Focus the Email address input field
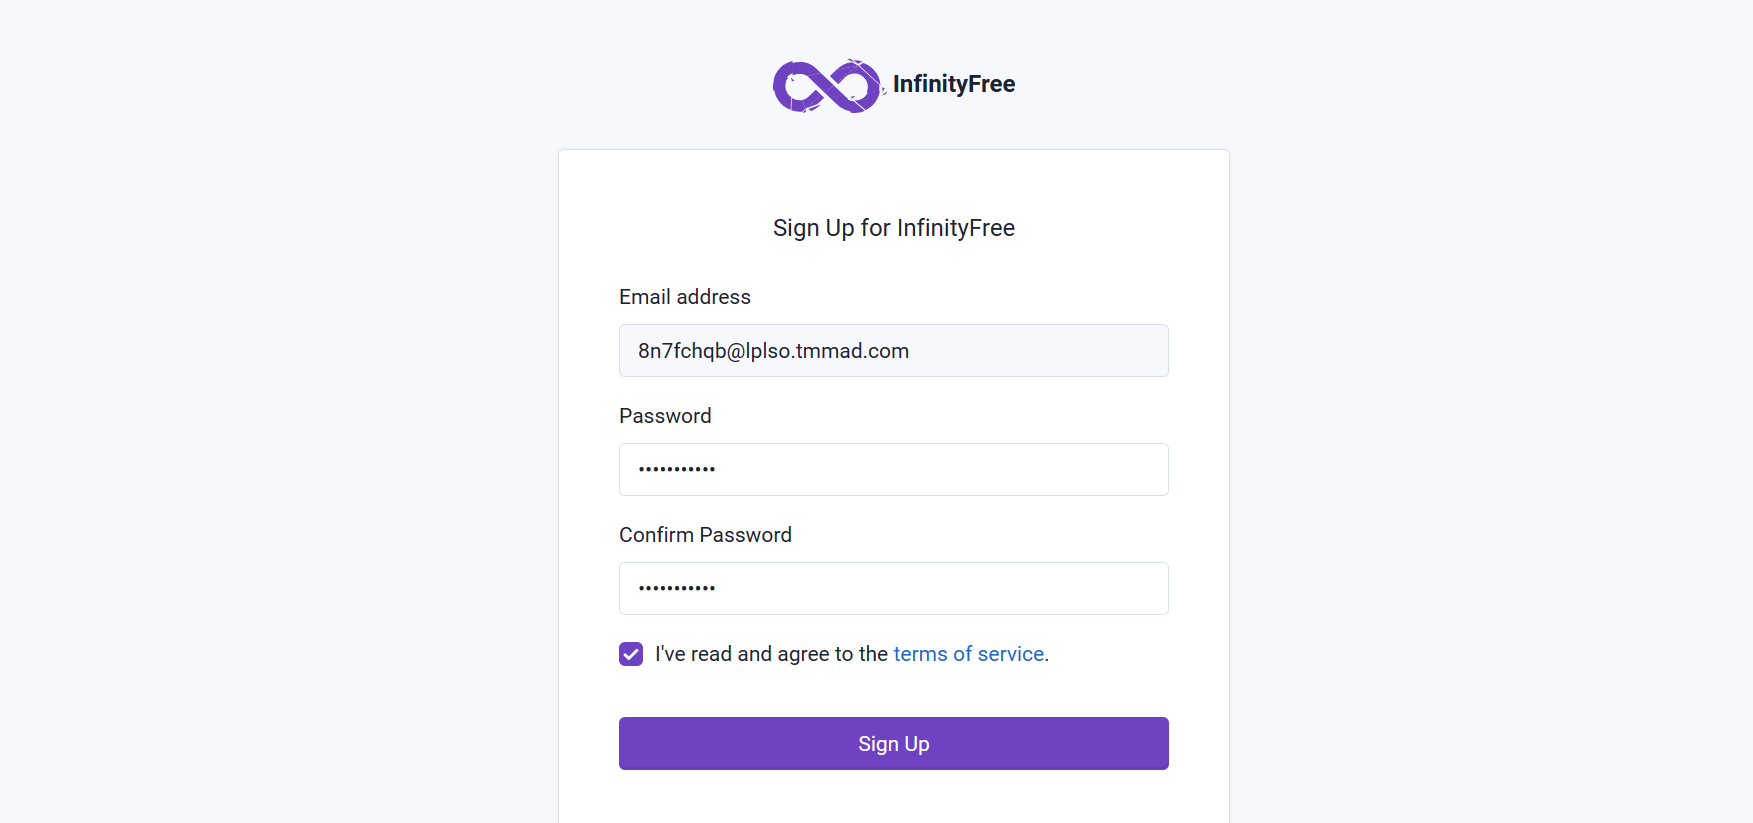The width and height of the screenshot is (1753, 823). click(893, 350)
